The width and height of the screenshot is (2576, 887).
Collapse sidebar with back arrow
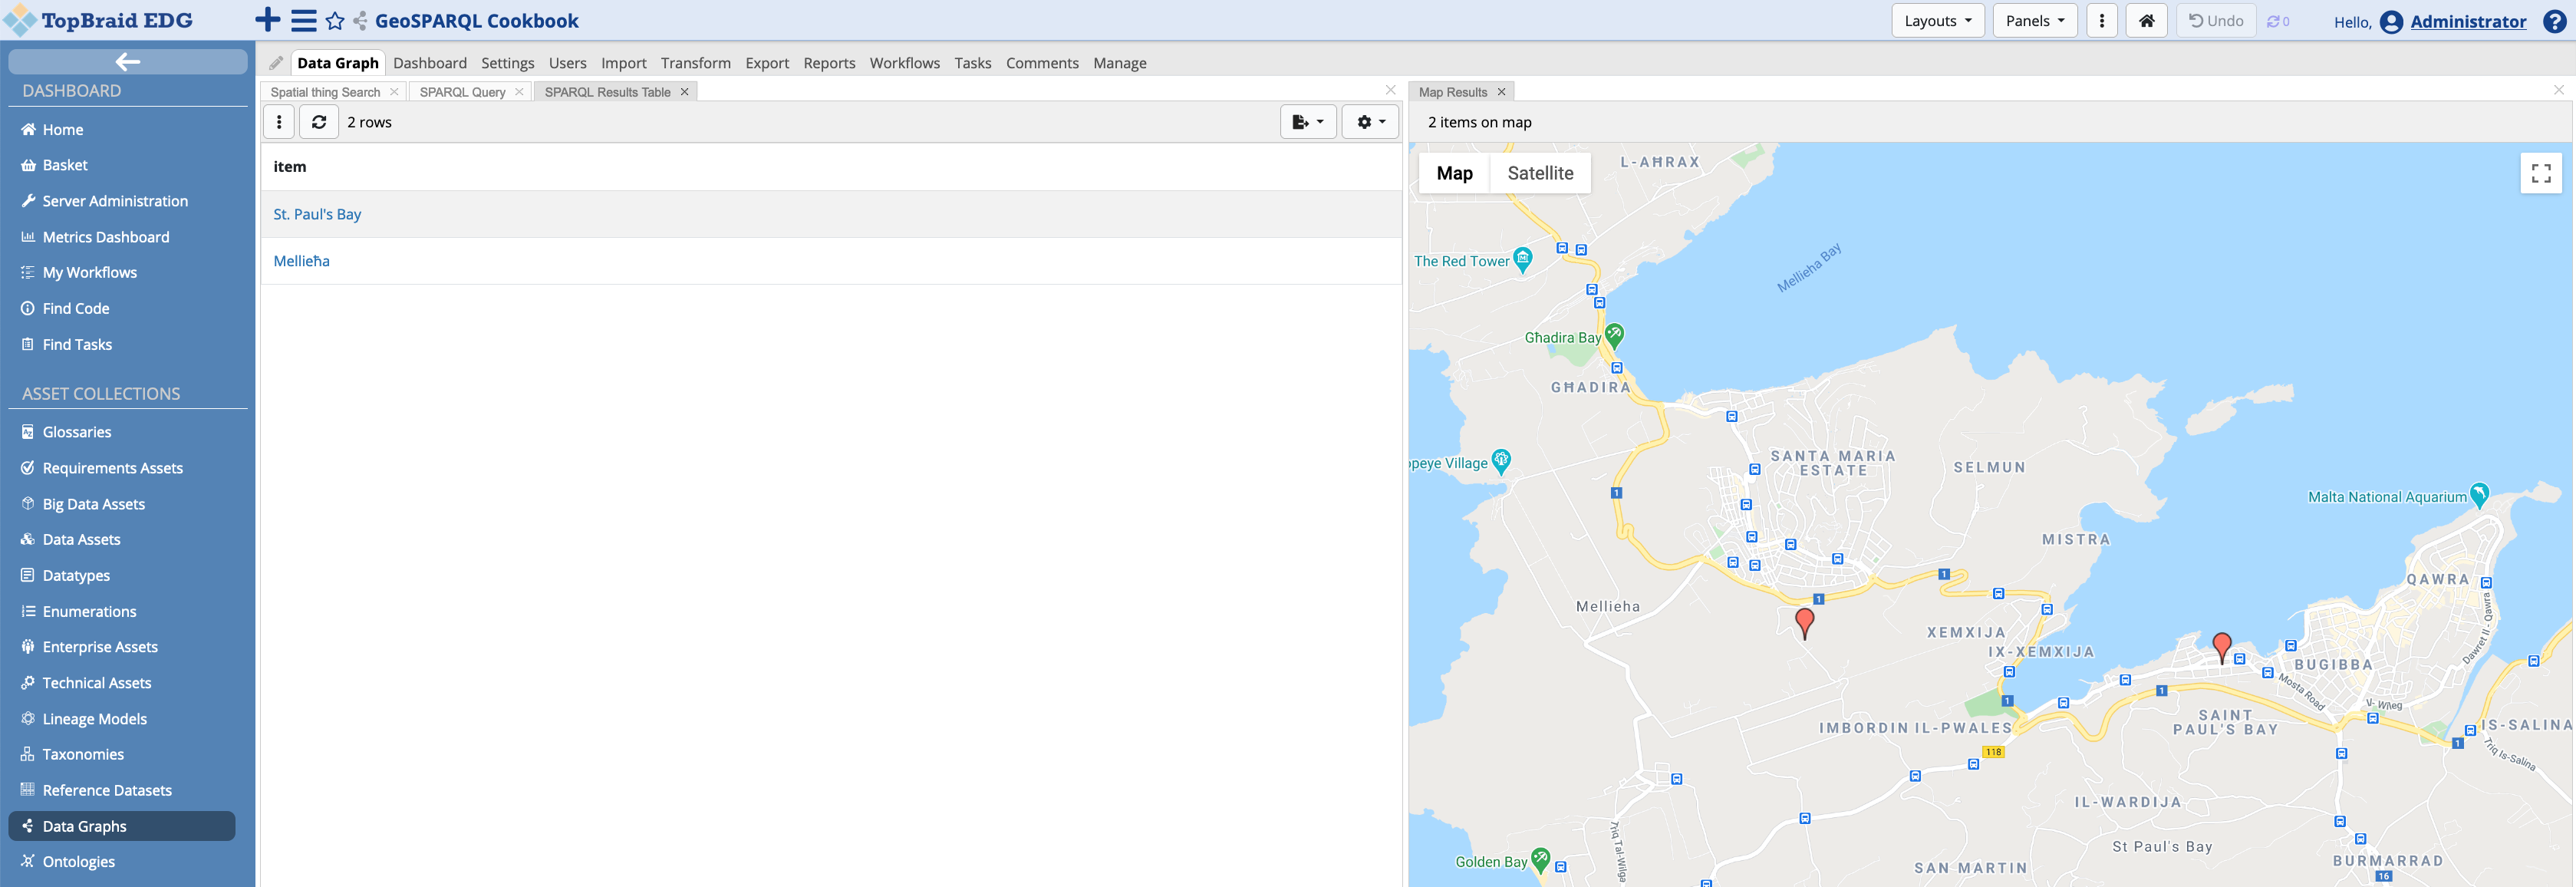click(127, 62)
